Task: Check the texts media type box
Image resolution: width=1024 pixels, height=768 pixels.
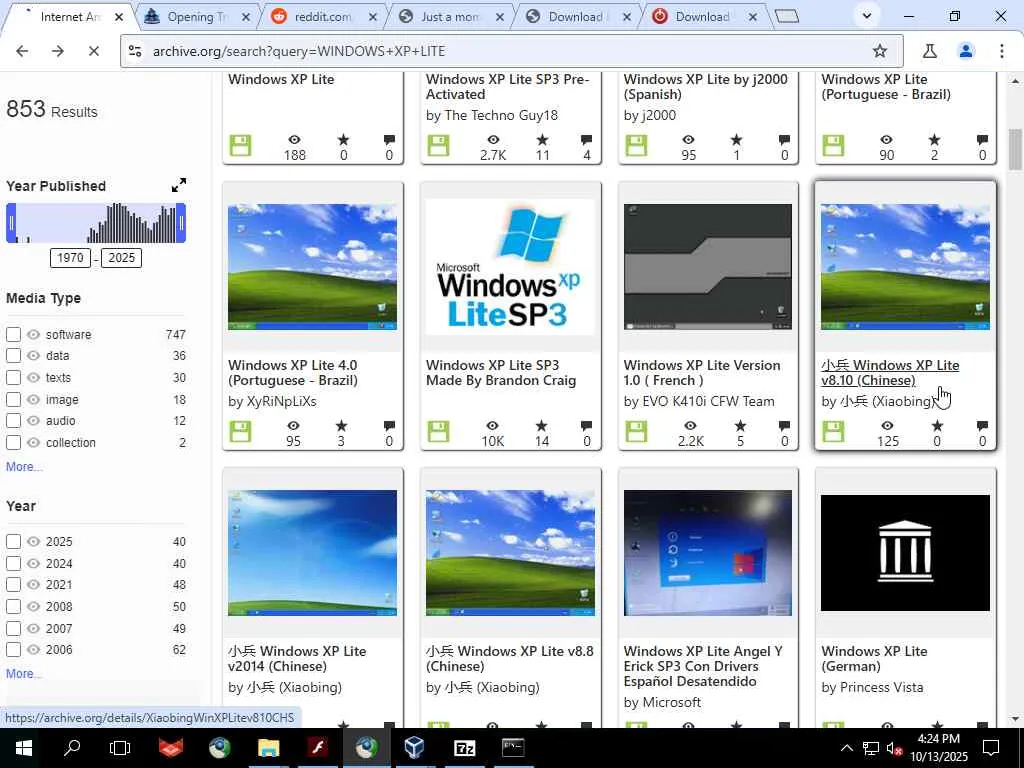Action: point(13,377)
